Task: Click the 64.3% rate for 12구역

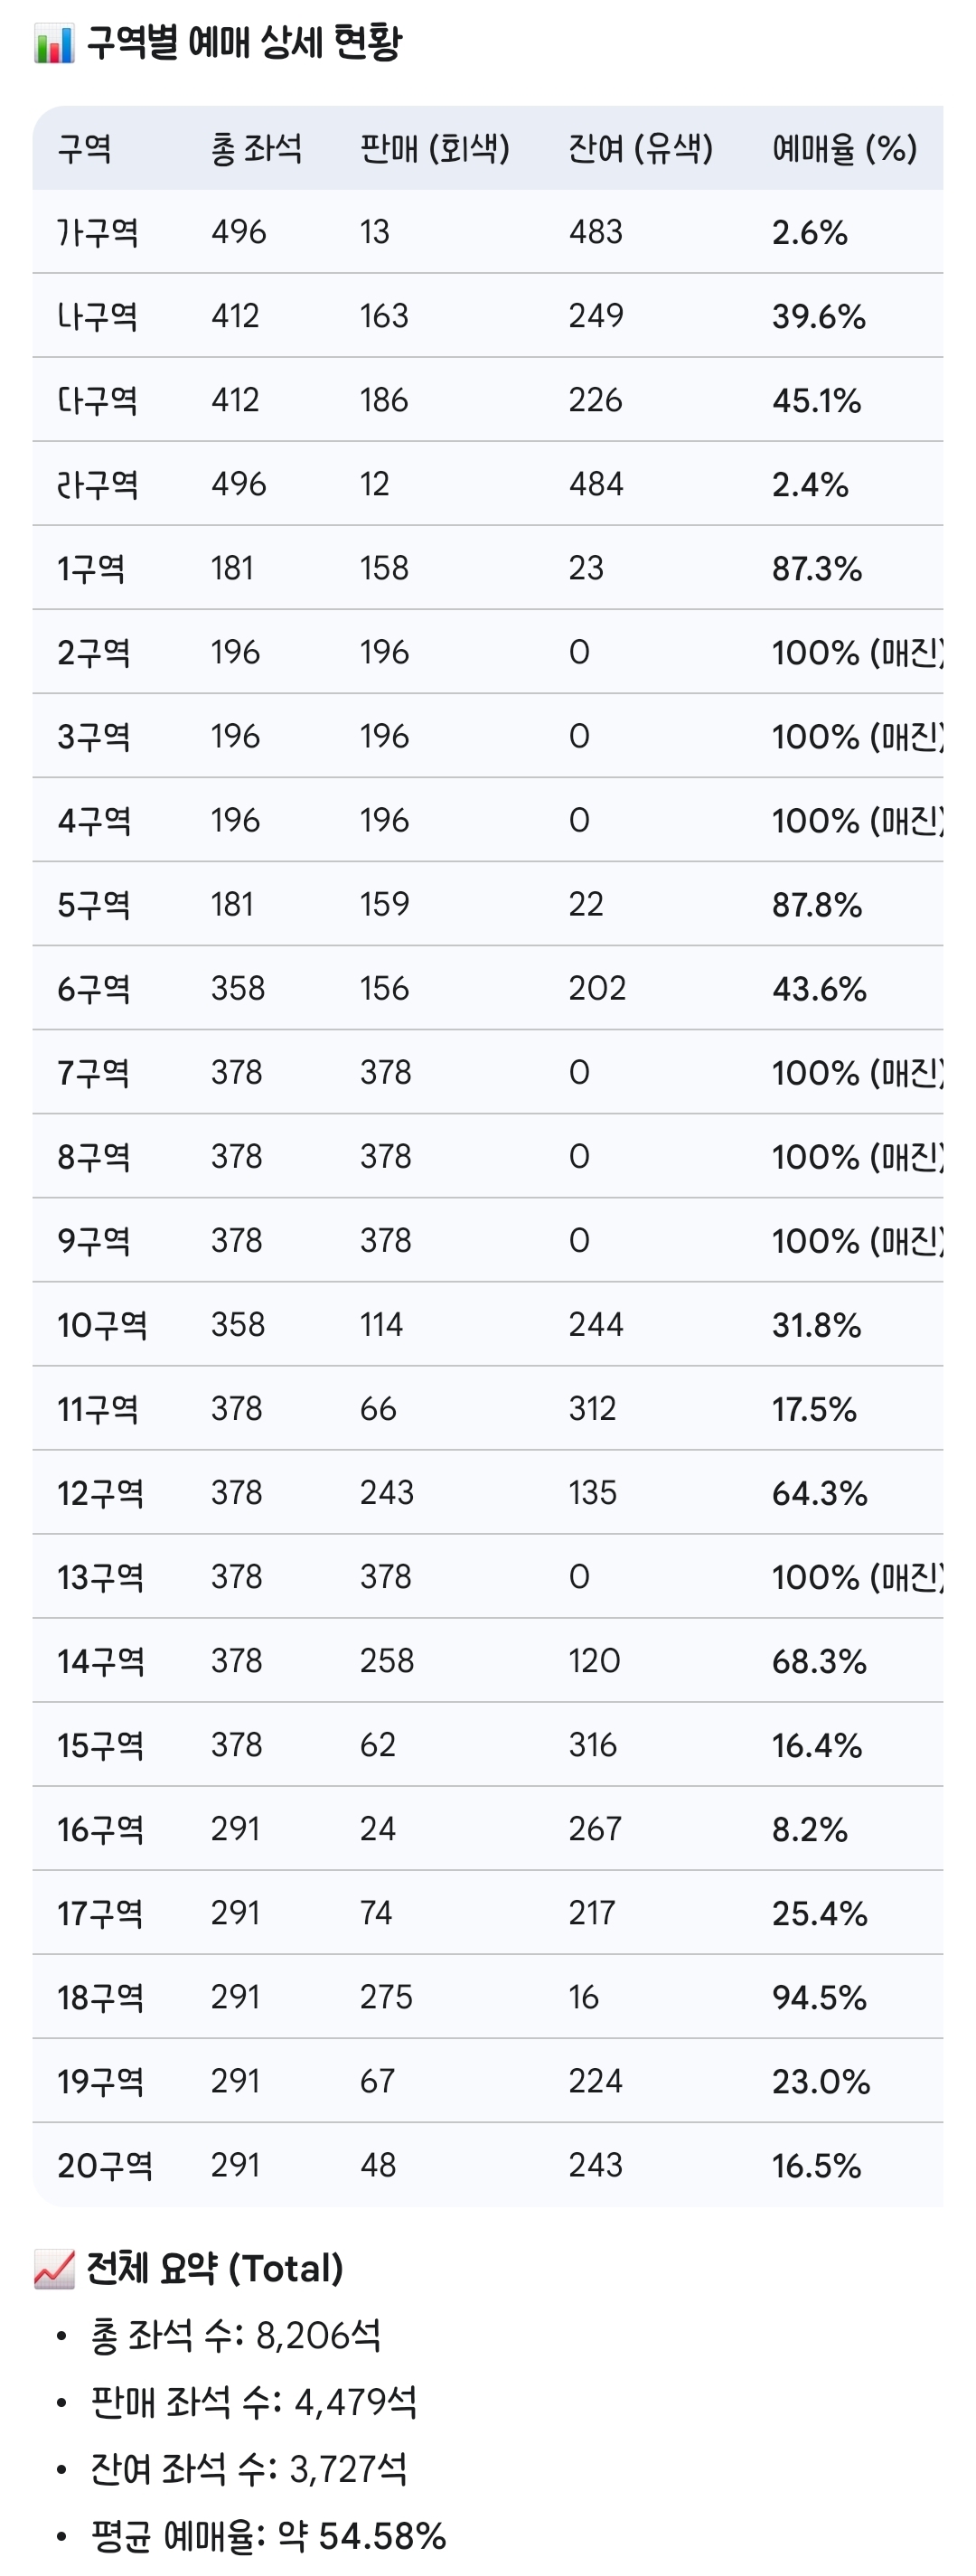Action: tap(819, 1493)
